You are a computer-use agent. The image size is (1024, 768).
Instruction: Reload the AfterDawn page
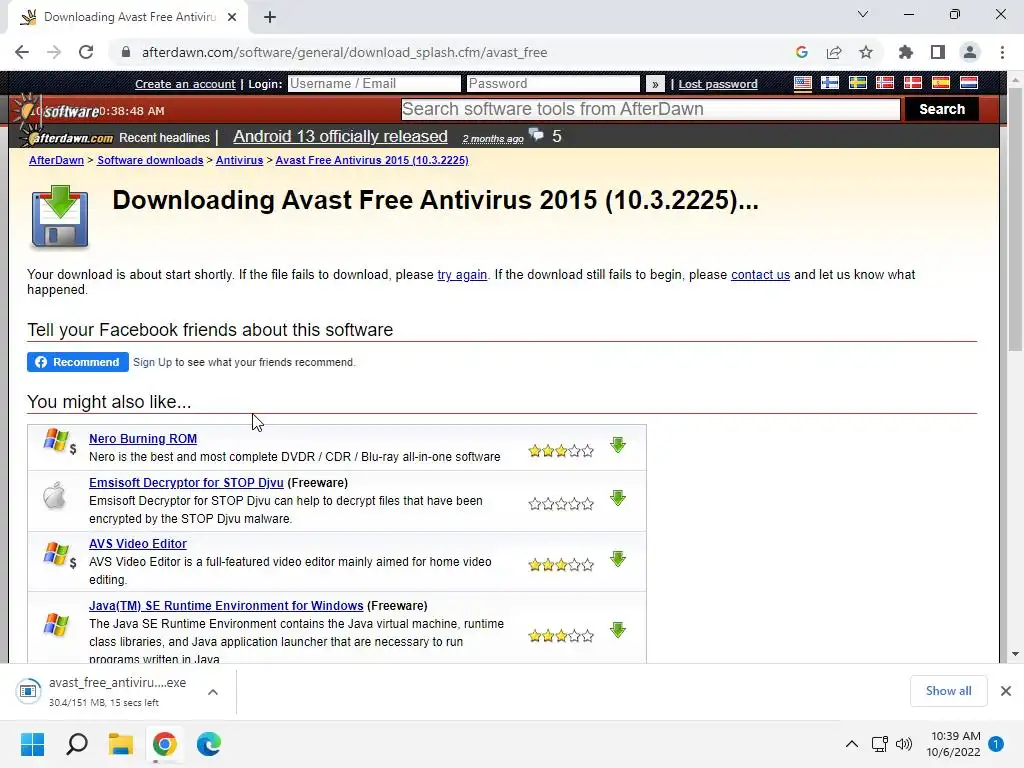[x=86, y=52]
